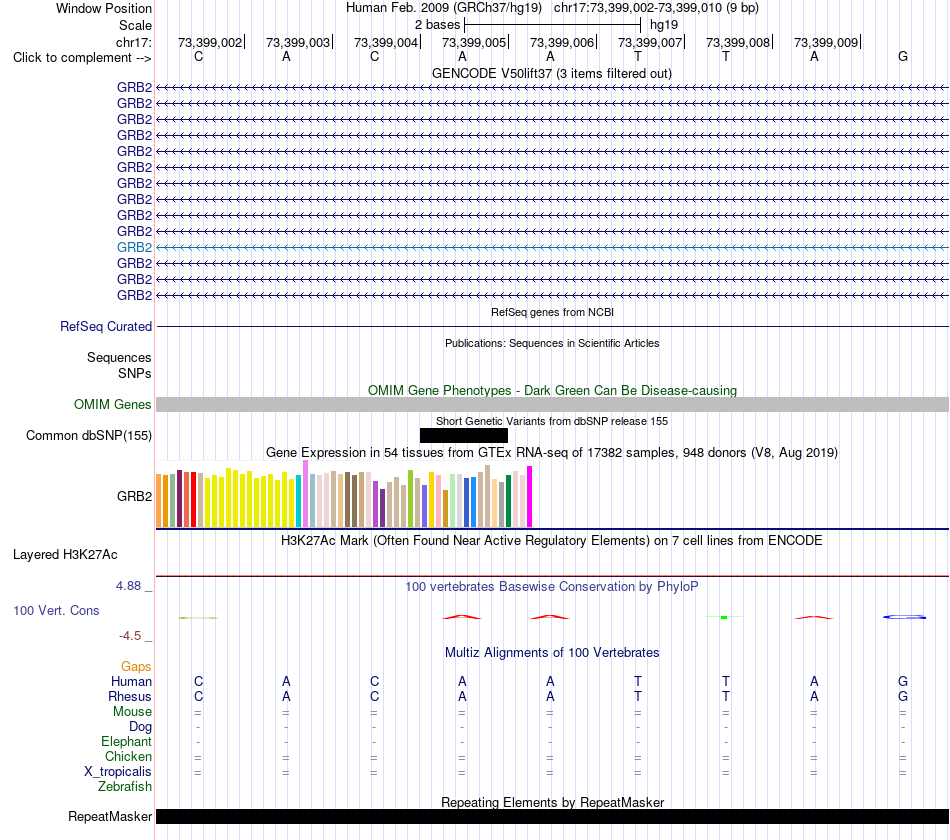Open 'Short Genetic Variants from dbSNP release 155' title
The width and height of the screenshot is (950, 840).
(552, 421)
